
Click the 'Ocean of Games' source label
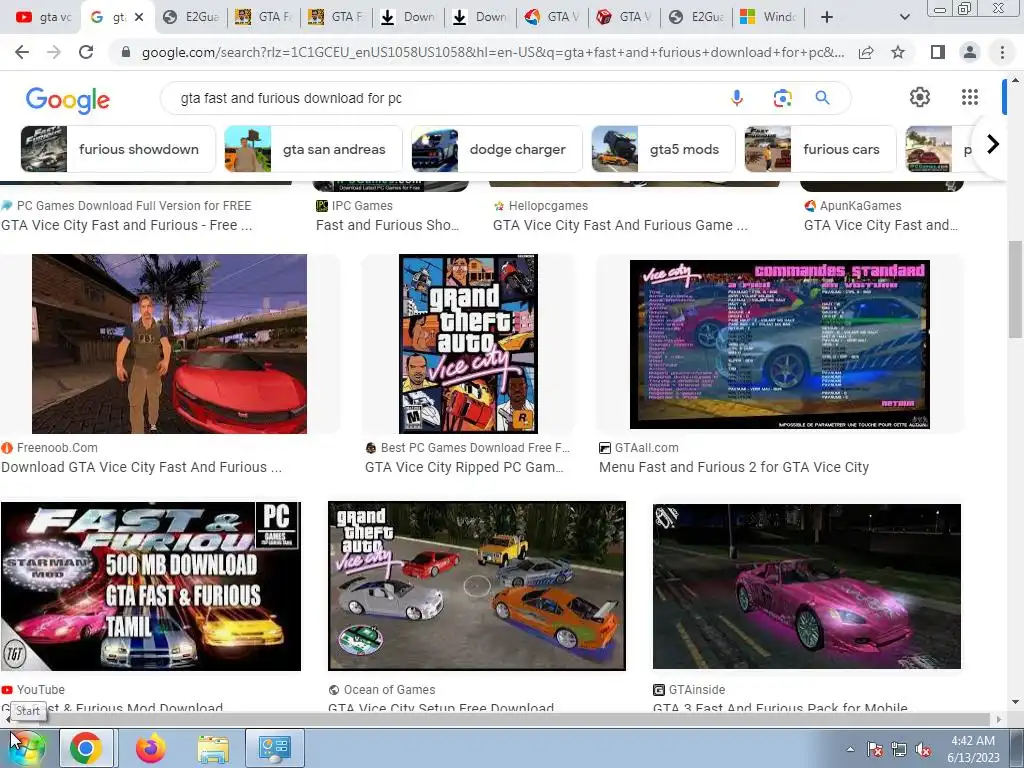pos(389,690)
